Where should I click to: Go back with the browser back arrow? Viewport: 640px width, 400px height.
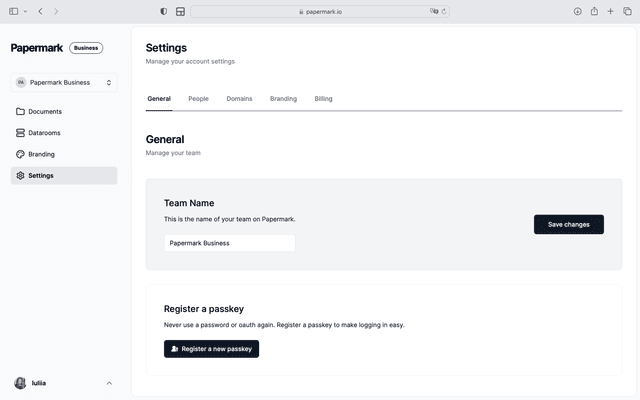[40, 11]
